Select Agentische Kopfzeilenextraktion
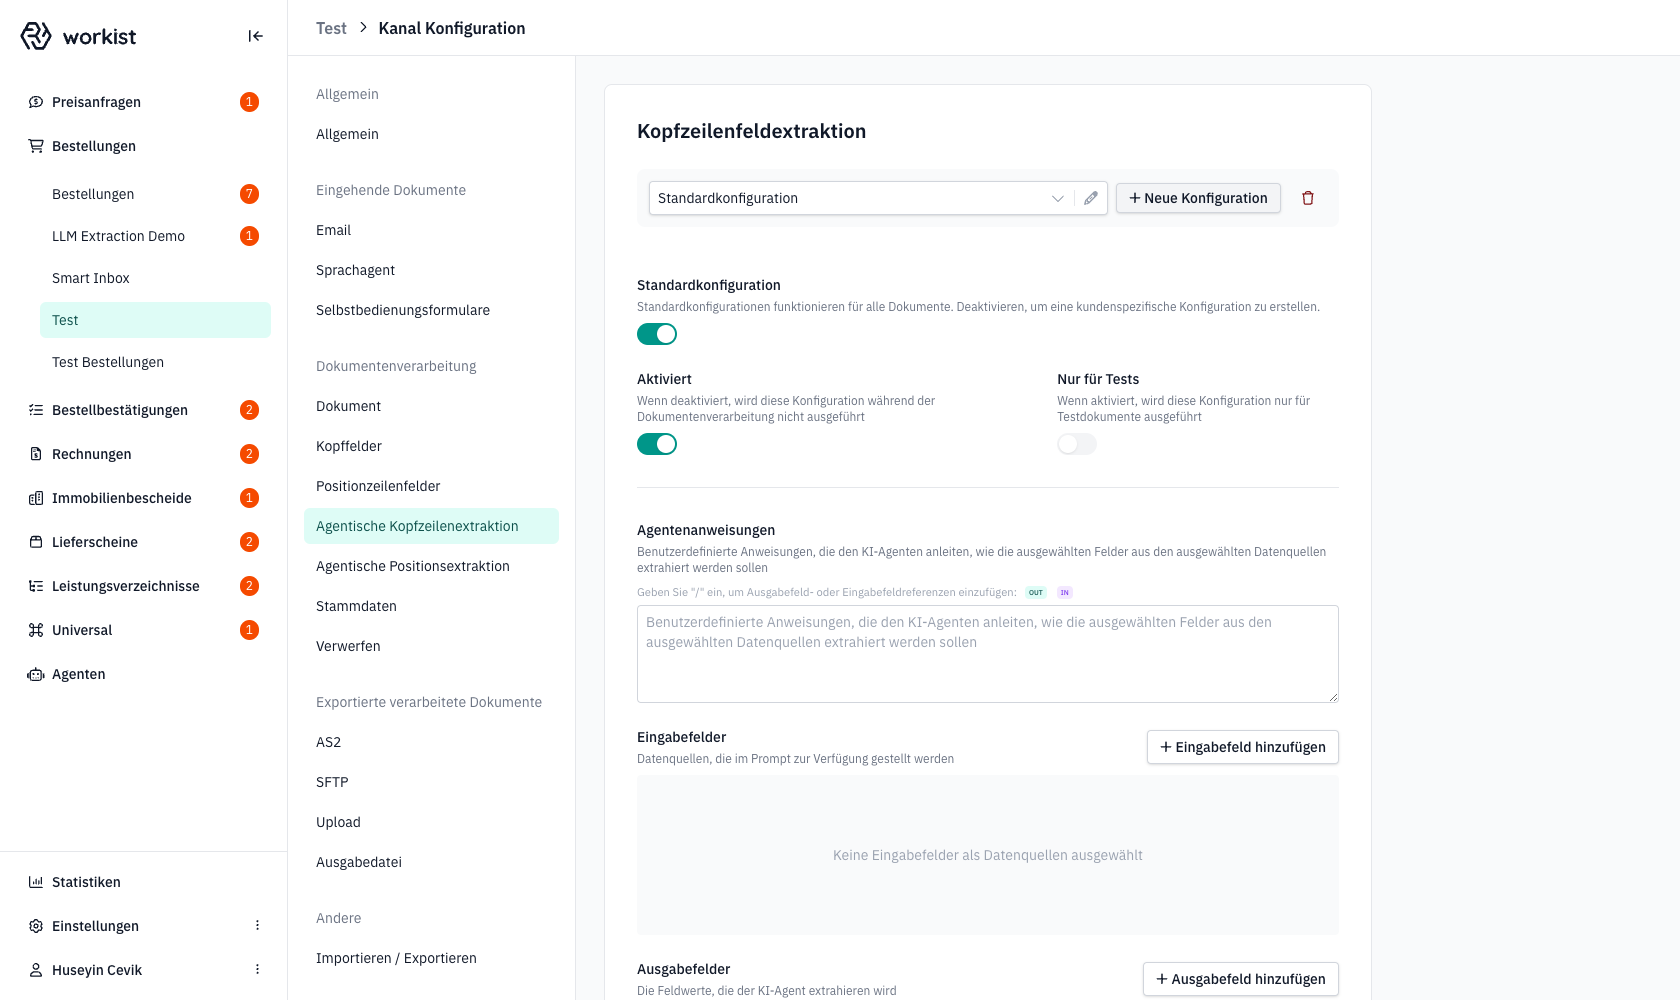This screenshot has width=1680, height=1000. click(x=431, y=526)
